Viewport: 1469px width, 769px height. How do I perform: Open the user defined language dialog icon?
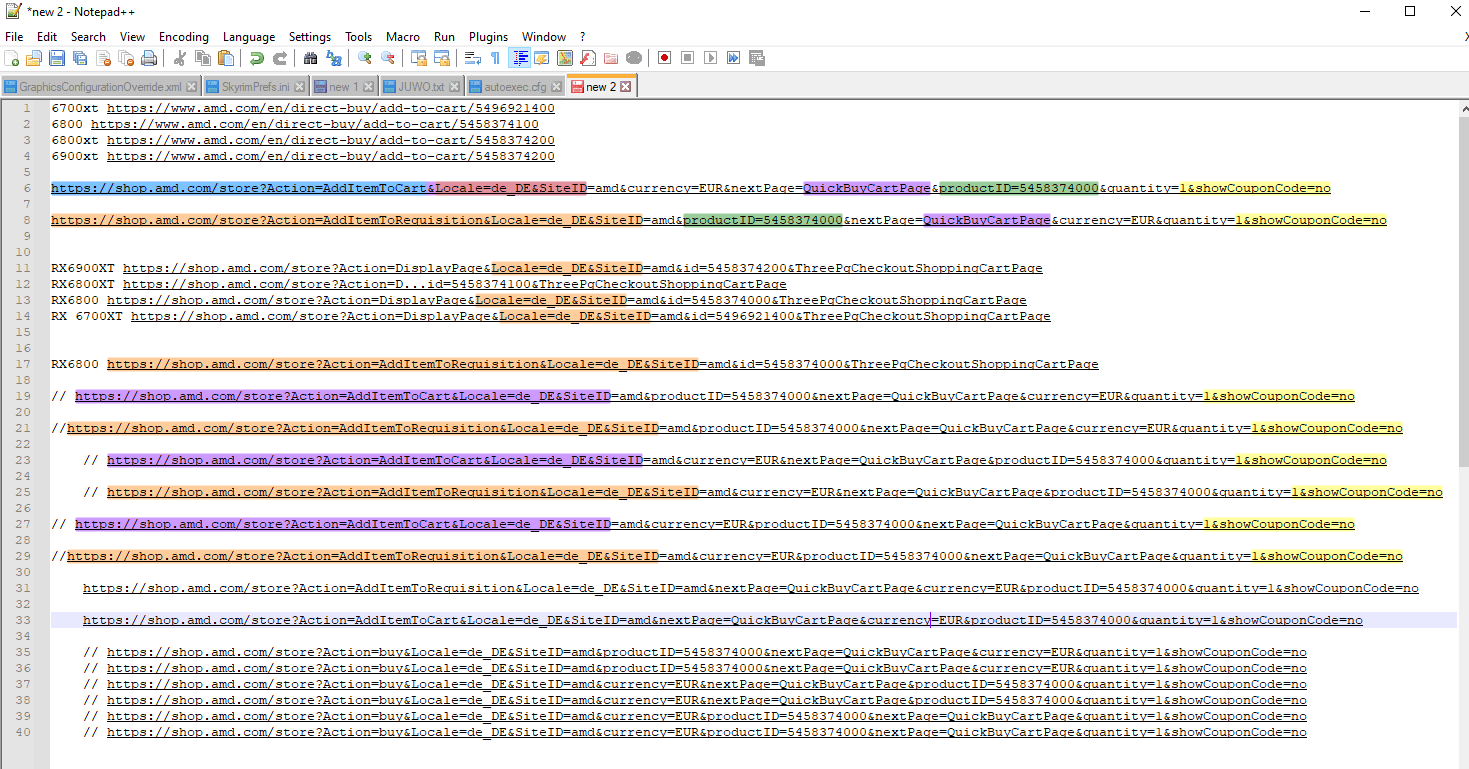[542, 58]
